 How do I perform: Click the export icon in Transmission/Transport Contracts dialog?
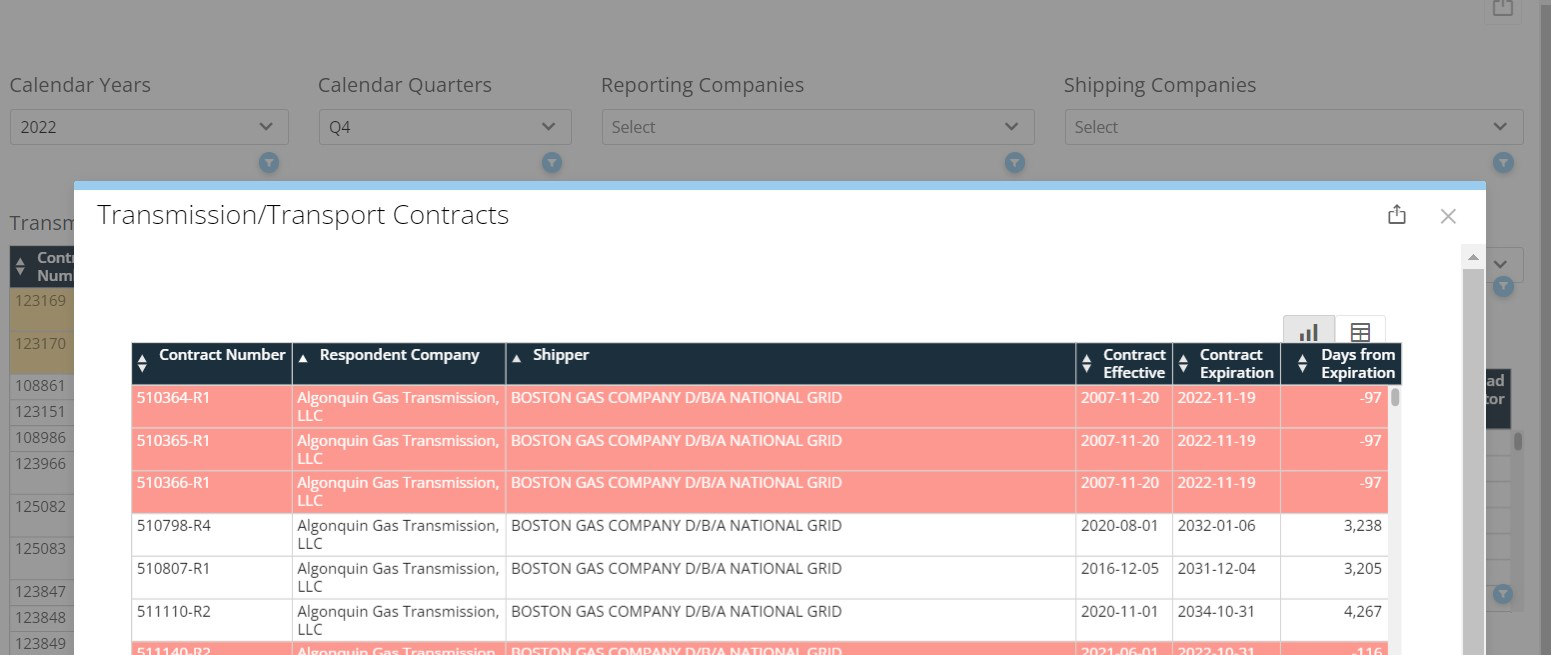(x=1397, y=215)
